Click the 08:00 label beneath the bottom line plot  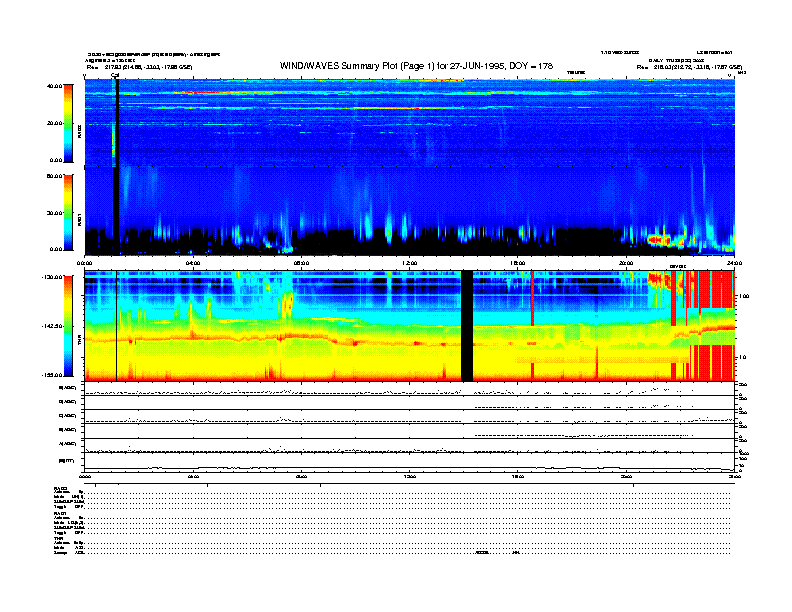302,476
